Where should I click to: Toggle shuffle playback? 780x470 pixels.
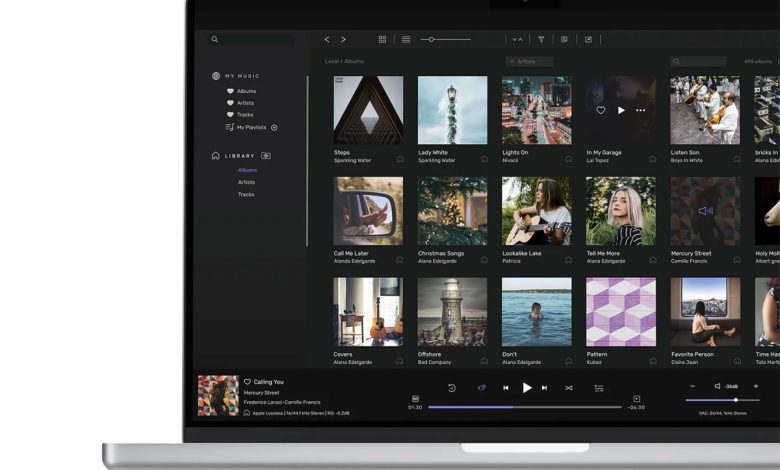[569, 388]
